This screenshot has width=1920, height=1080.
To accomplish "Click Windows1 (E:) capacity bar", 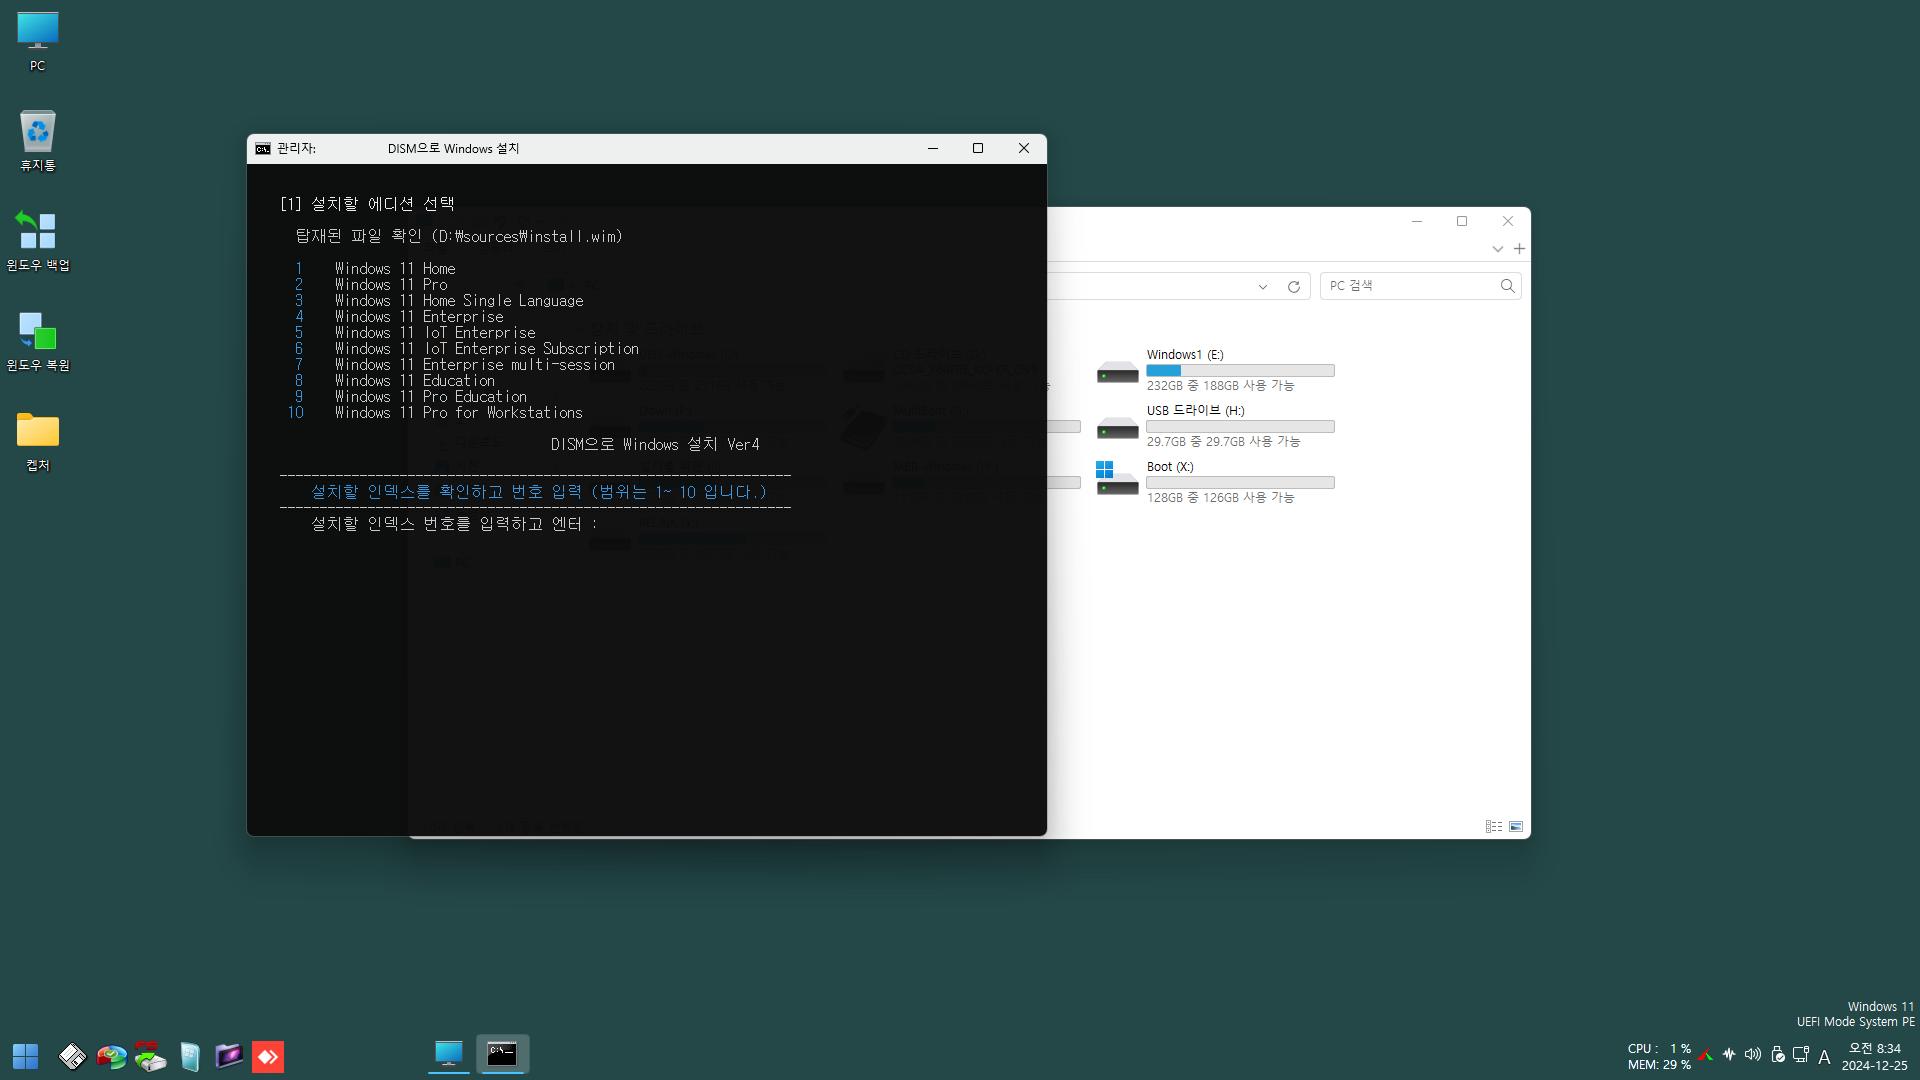I will click(x=1240, y=371).
